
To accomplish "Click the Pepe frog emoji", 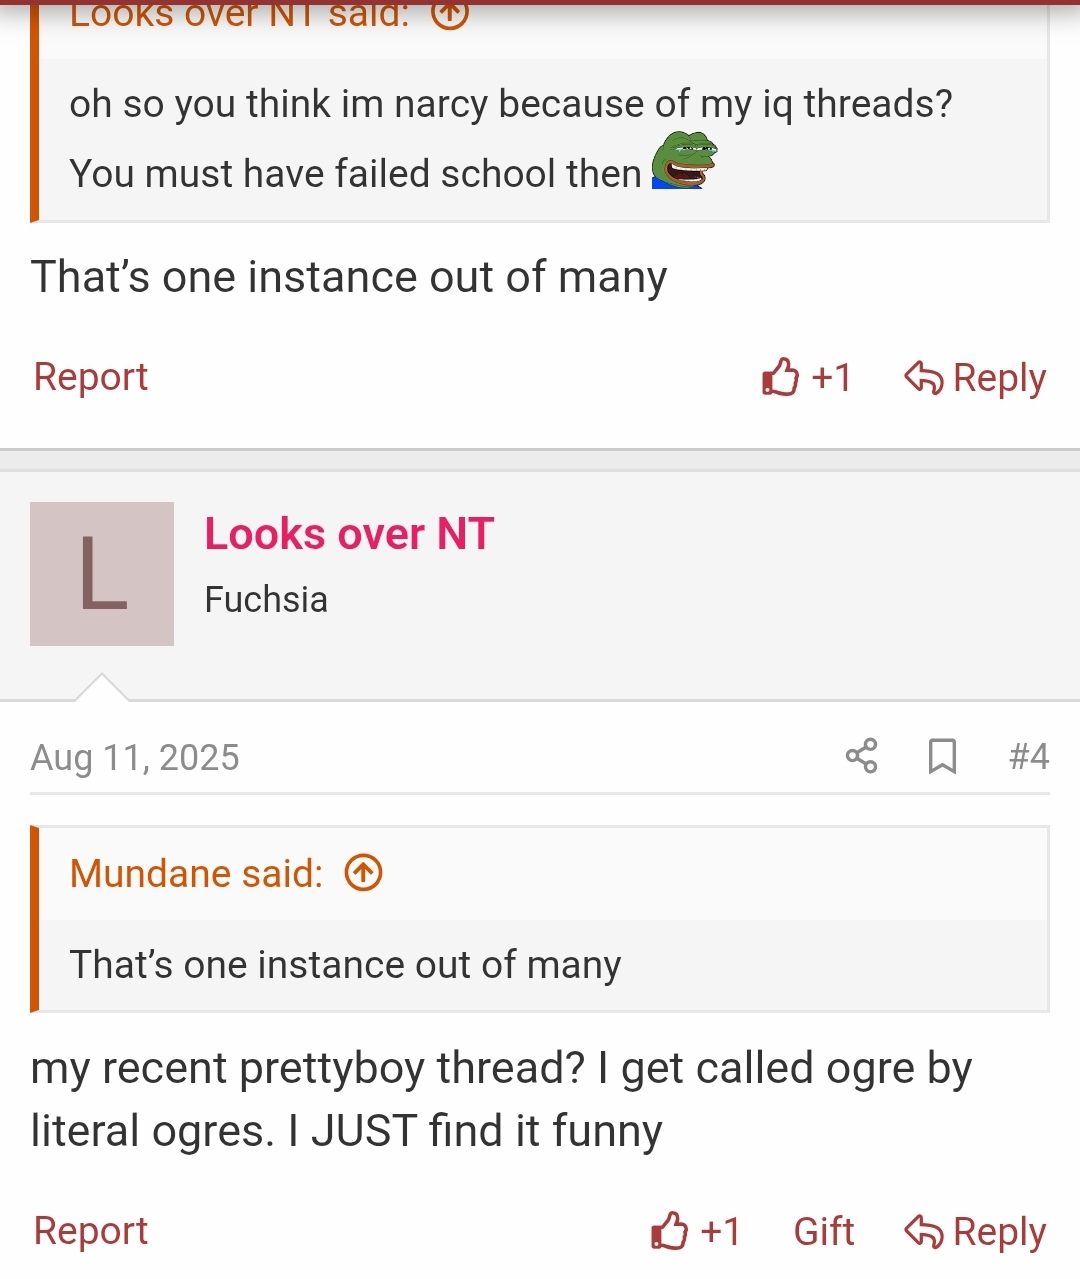I will [x=683, y=161].
